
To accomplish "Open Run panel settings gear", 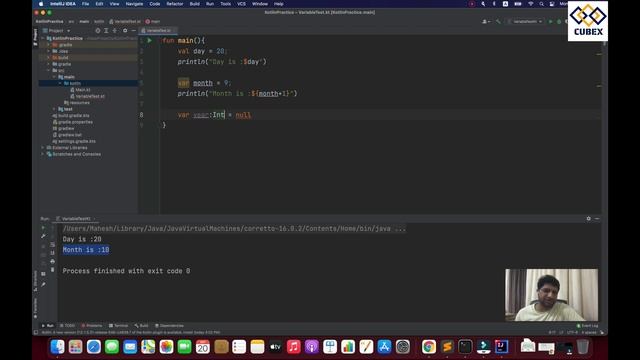I will click(589, 219).
